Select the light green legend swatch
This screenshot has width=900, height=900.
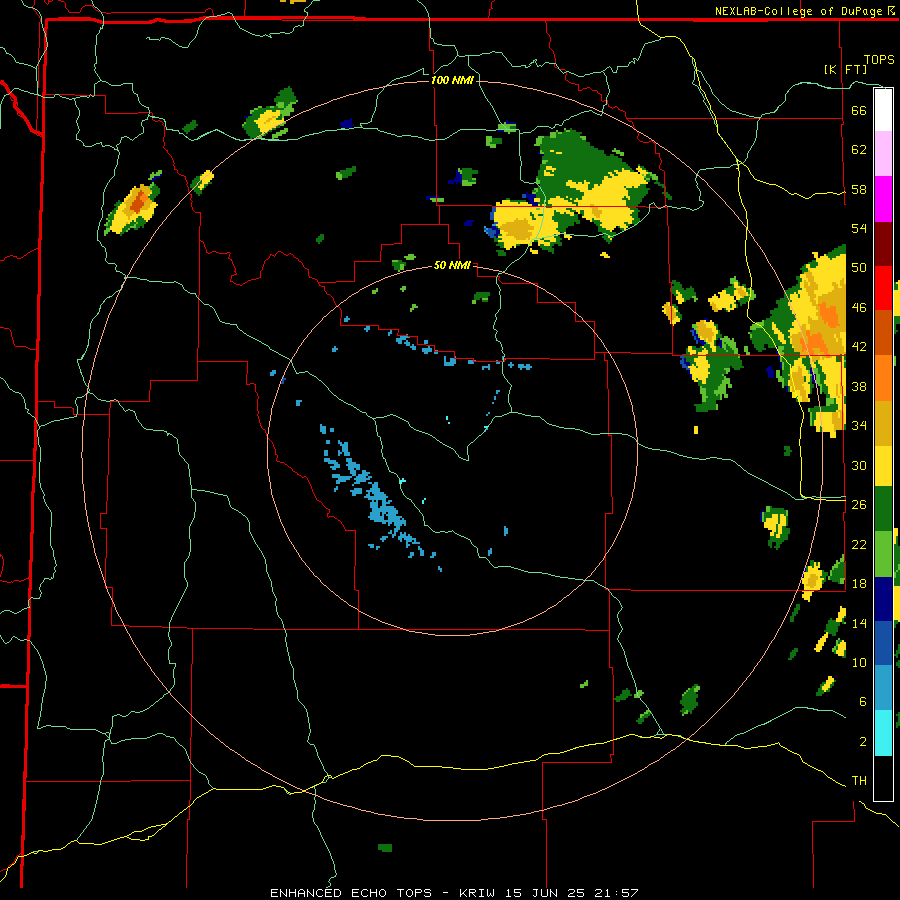tap(883, 553)
